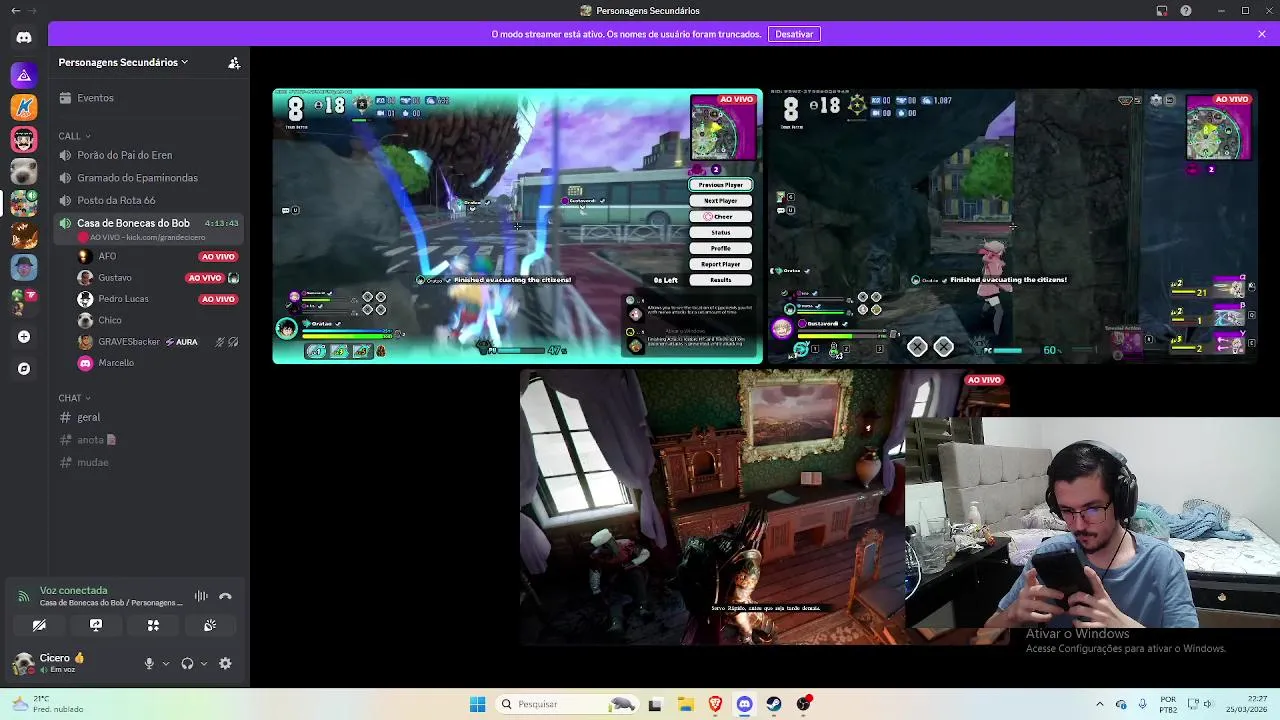The width and height of the screenshot is (1280, 720).
Task: Open Discord taskbar icon
Action: 744,704
